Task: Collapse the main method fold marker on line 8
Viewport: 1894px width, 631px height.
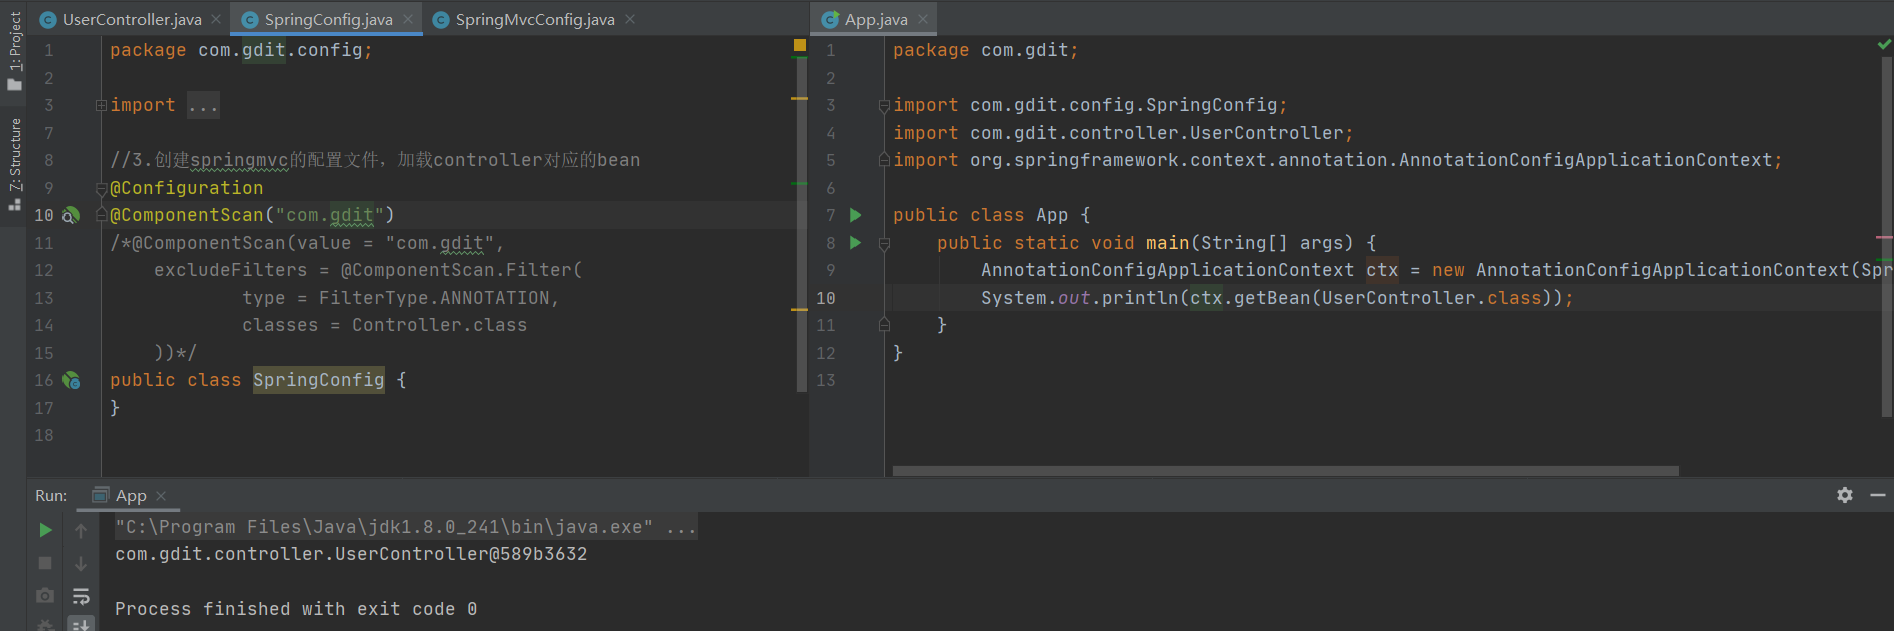Action: 884,243
